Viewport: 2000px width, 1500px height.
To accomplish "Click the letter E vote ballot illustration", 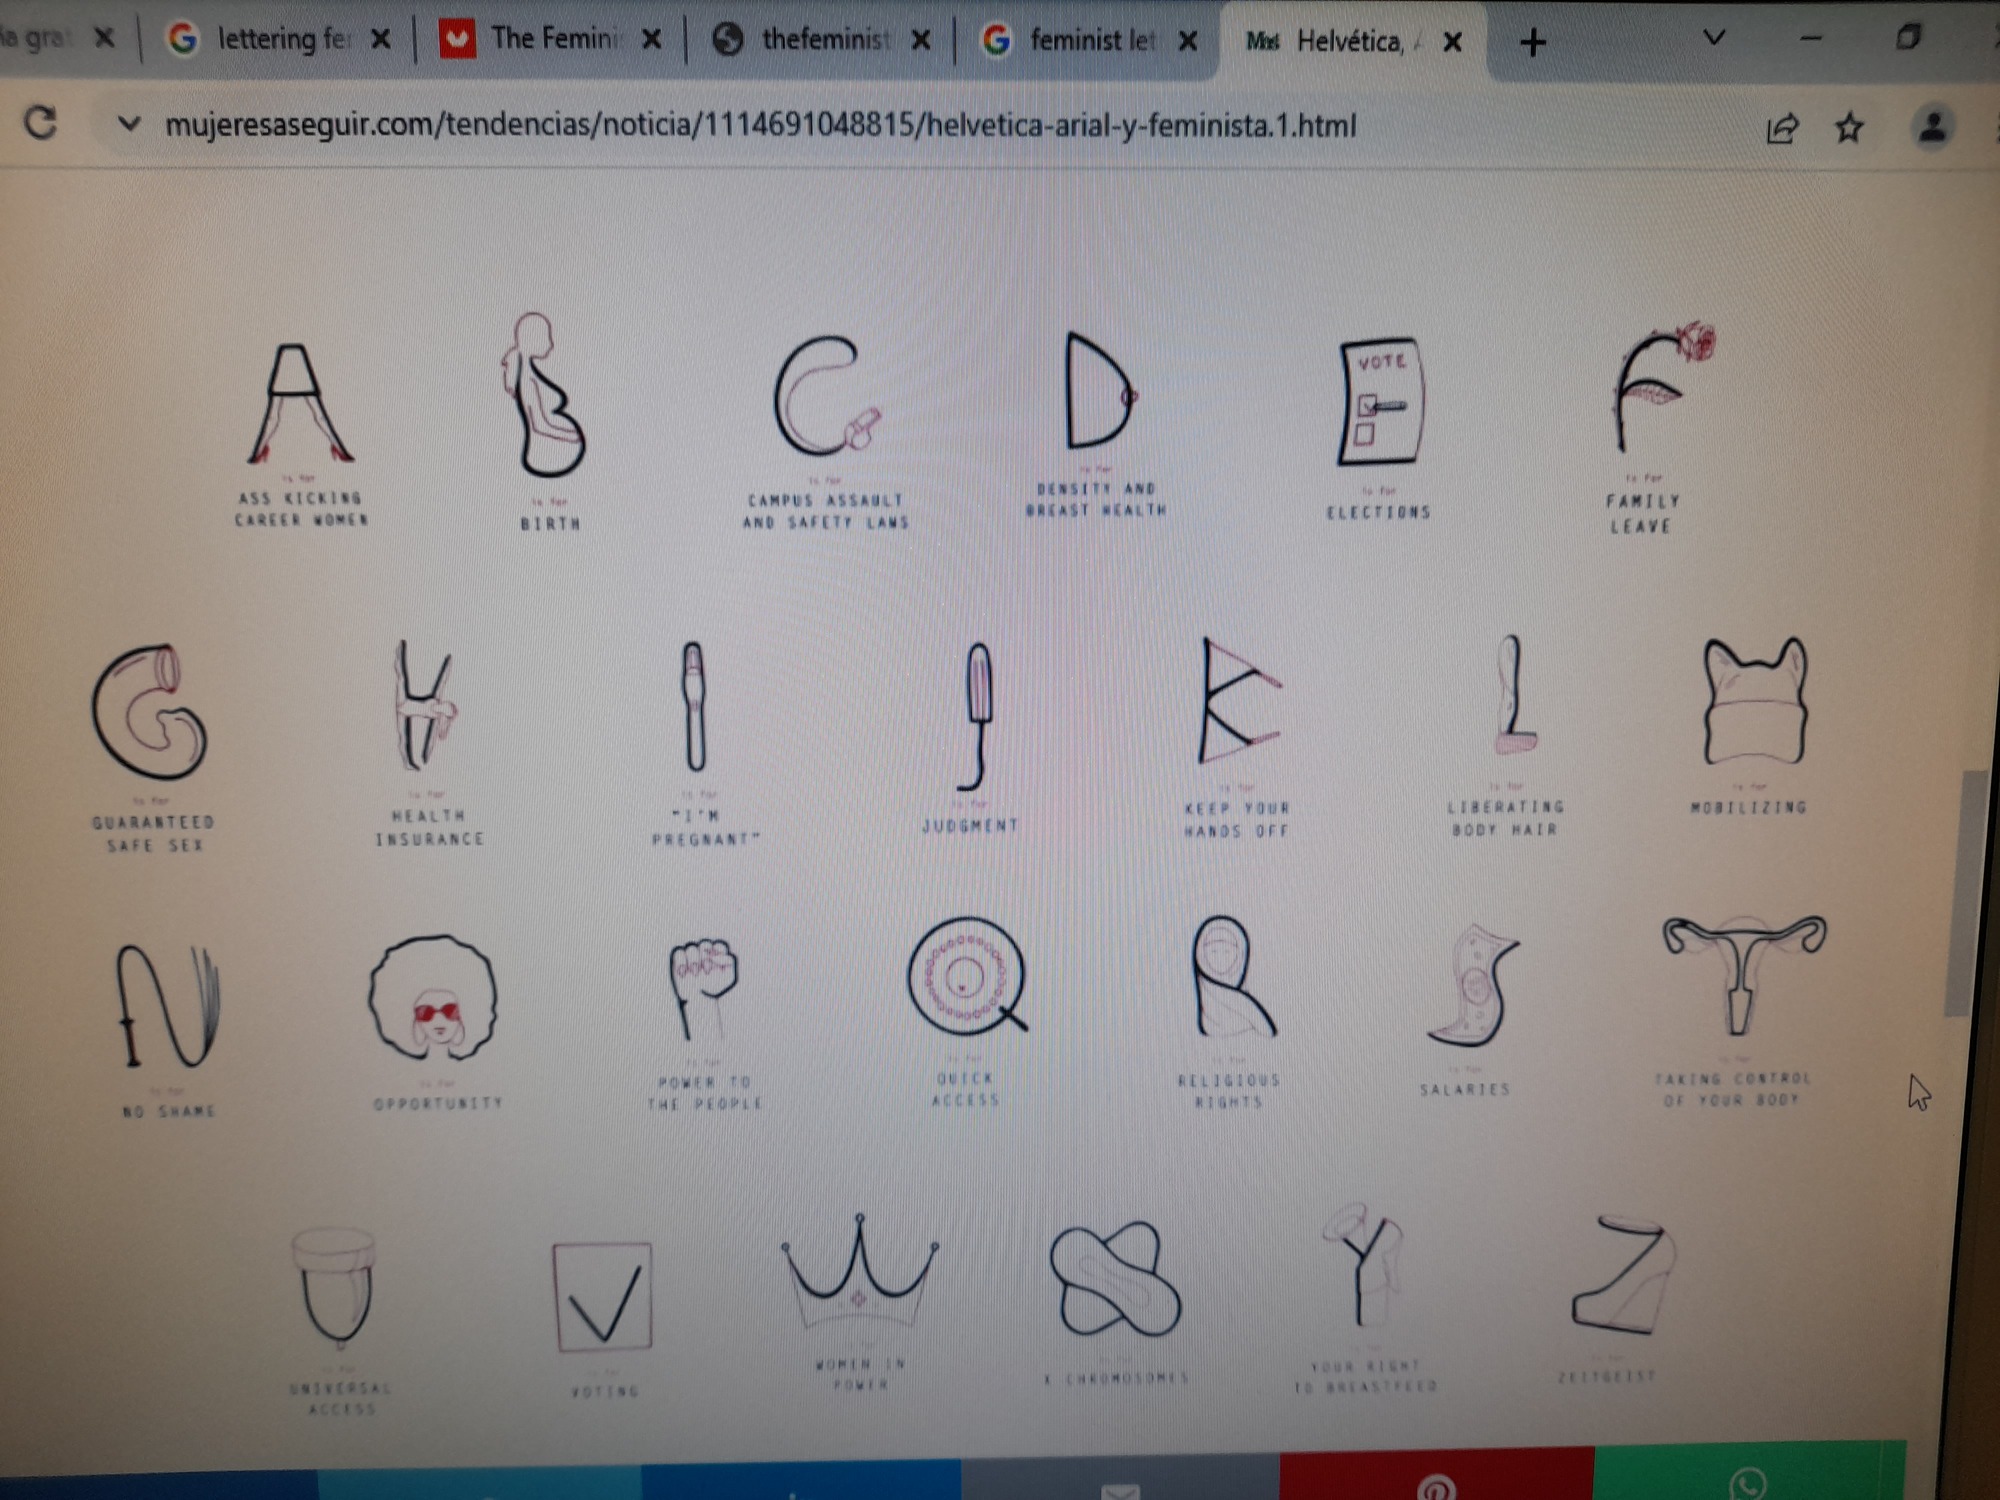I will (1380, 402).
